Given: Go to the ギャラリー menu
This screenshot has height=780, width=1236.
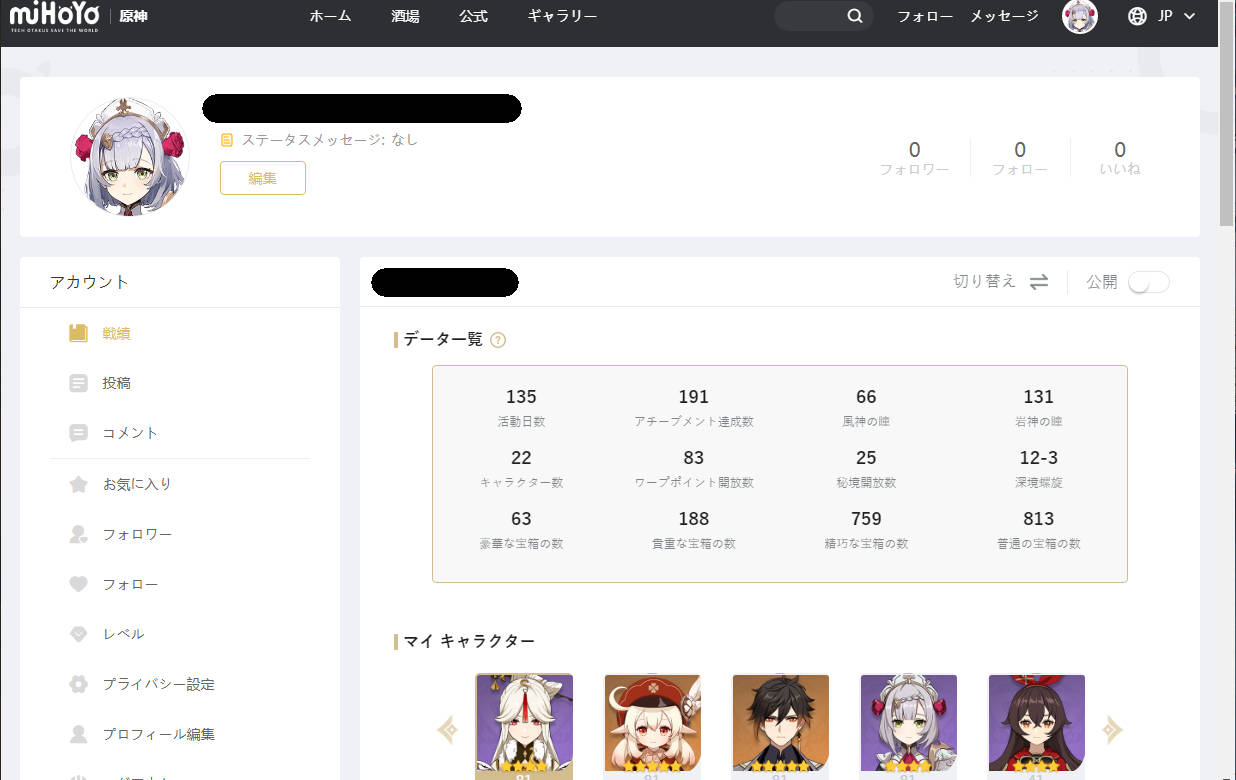Looking at the screenshot, I should [x=562, y=16].
